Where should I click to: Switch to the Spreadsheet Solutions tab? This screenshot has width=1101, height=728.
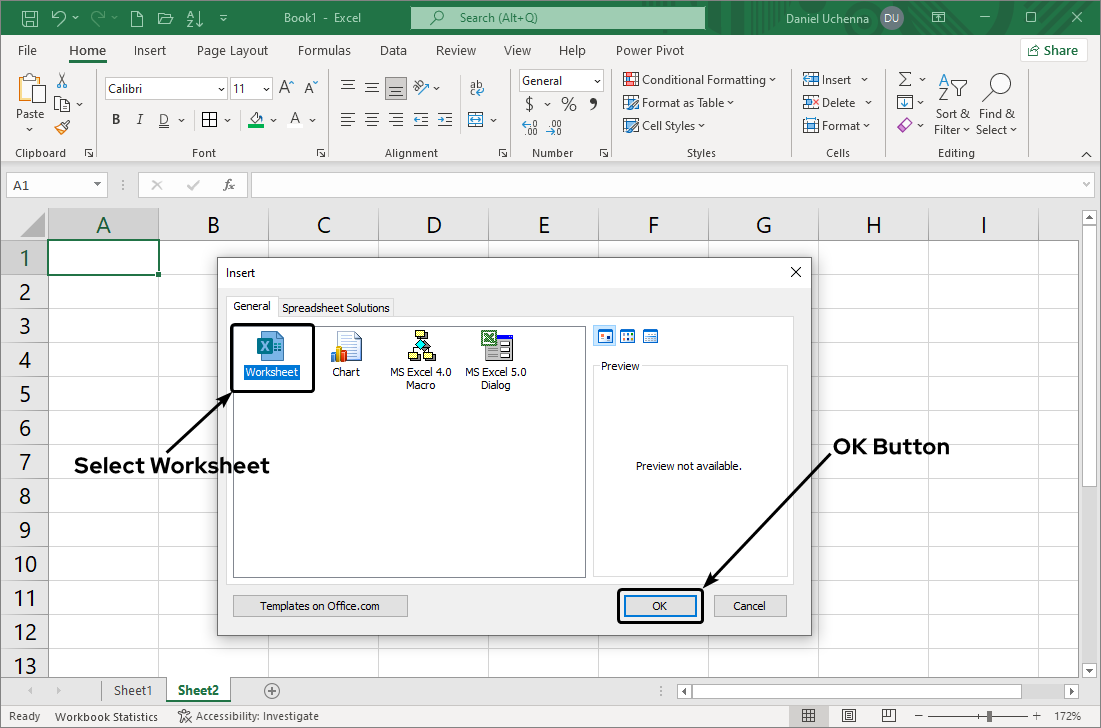(335, 307)
